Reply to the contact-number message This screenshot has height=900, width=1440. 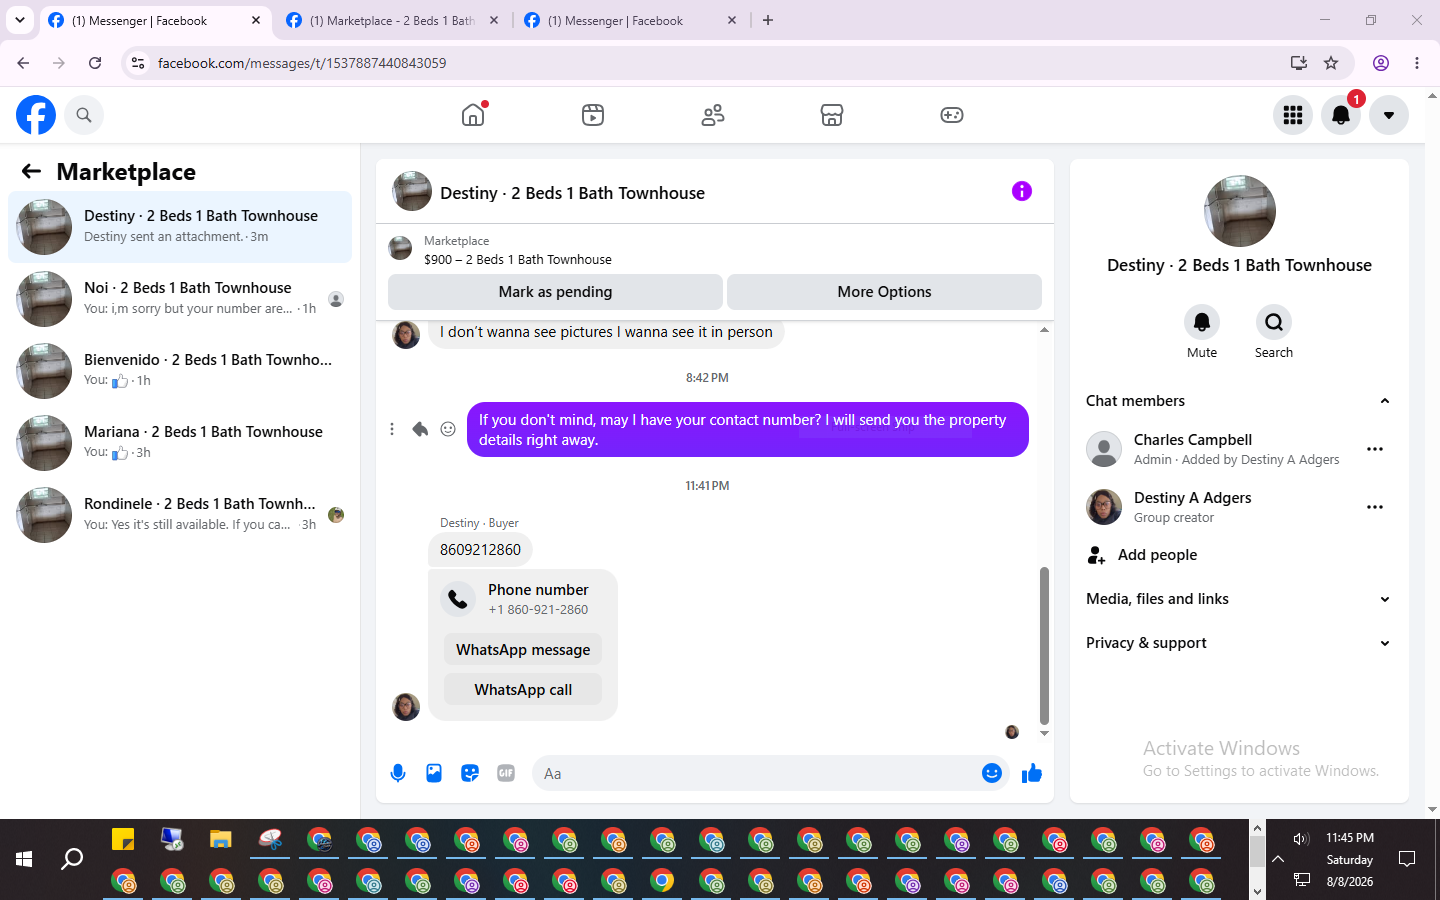[x=420, y=429]
